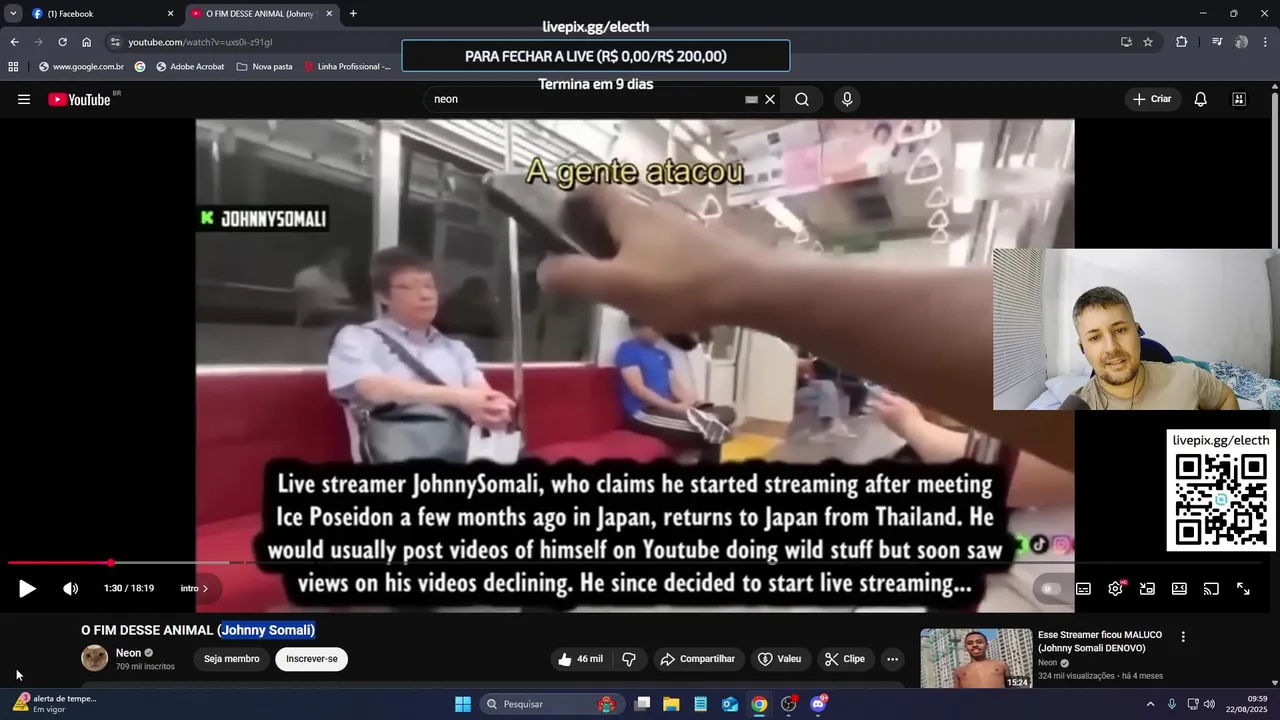Screen dimensions: 1280x720
Task: Toggle the autoplay switch
Action: pos(1049,589)
